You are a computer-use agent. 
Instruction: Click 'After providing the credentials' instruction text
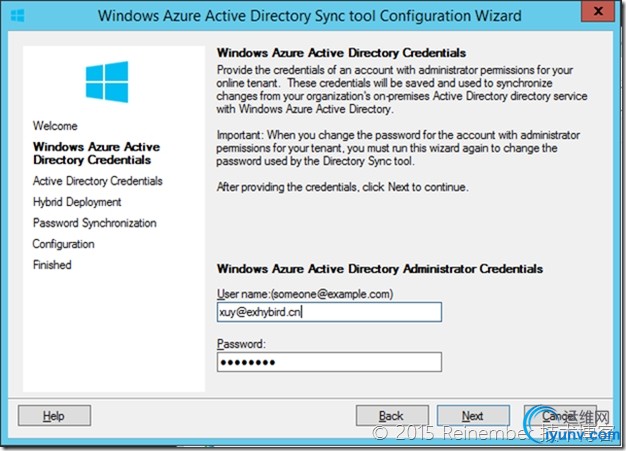(x=343, y=187)
